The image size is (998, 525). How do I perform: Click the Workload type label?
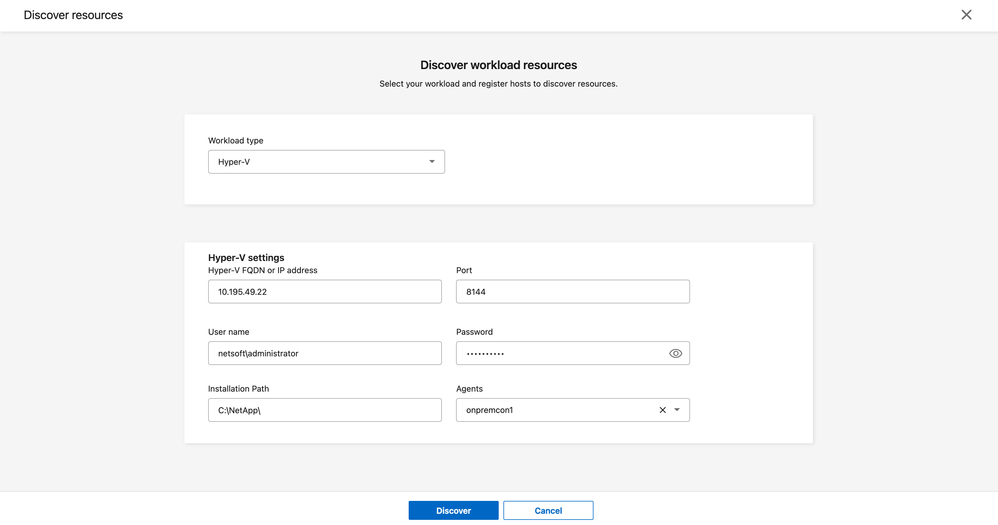click(x=236, y=141)
